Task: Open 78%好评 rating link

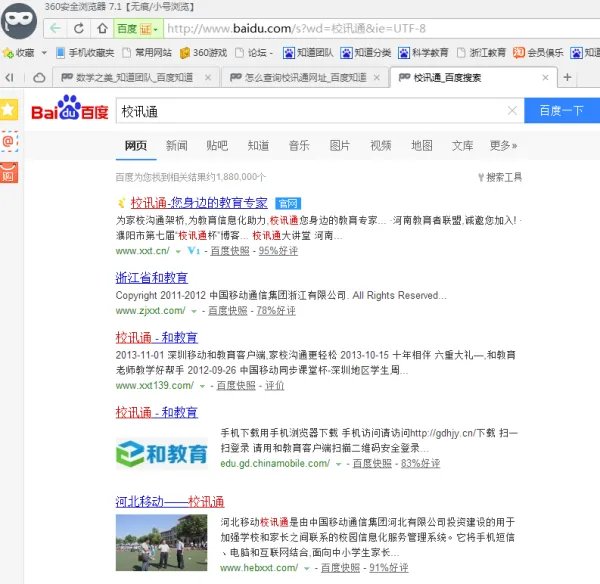Action: pos(276,311)
